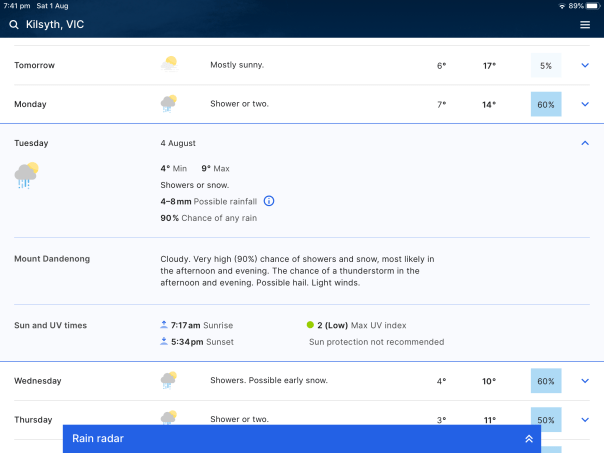Tap Monday's shower weather icon

tap(169, 103)
